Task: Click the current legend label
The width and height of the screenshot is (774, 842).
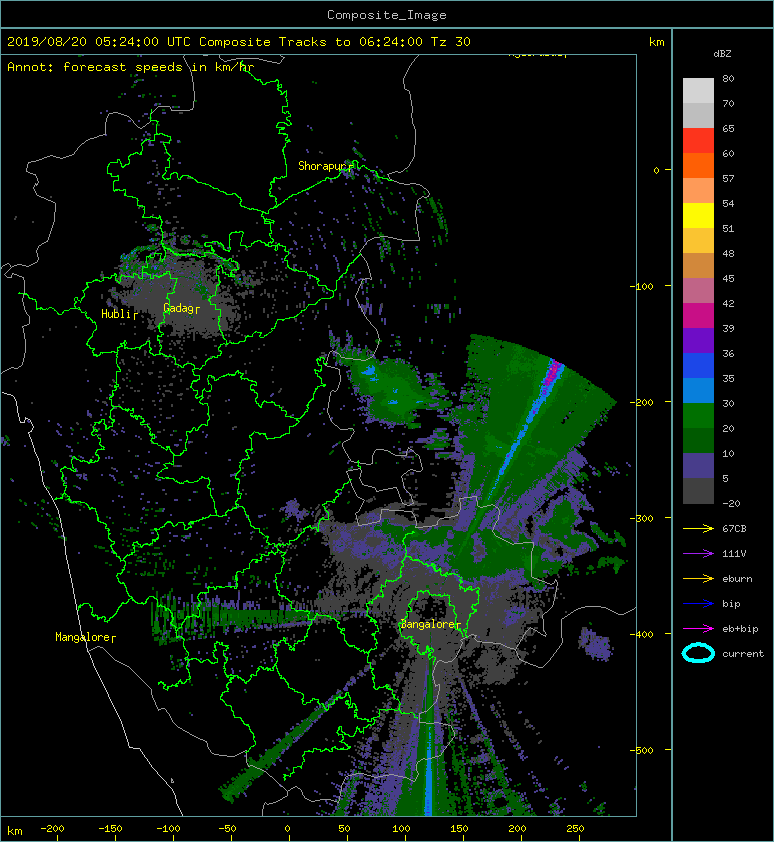Action: pos(743,654)
